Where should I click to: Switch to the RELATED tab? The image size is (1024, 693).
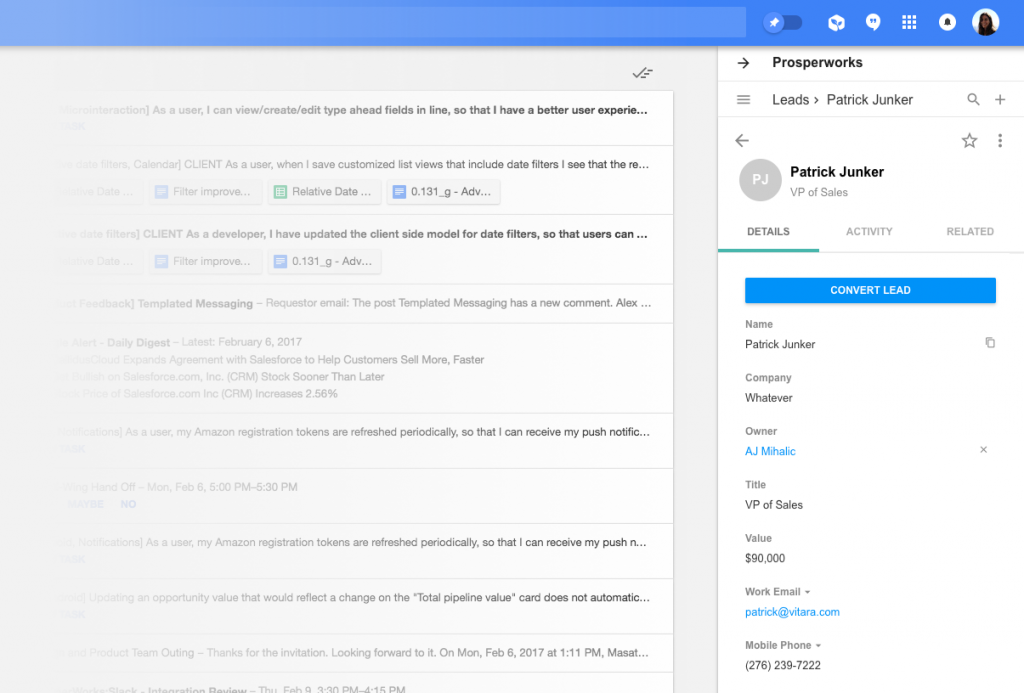969,231
